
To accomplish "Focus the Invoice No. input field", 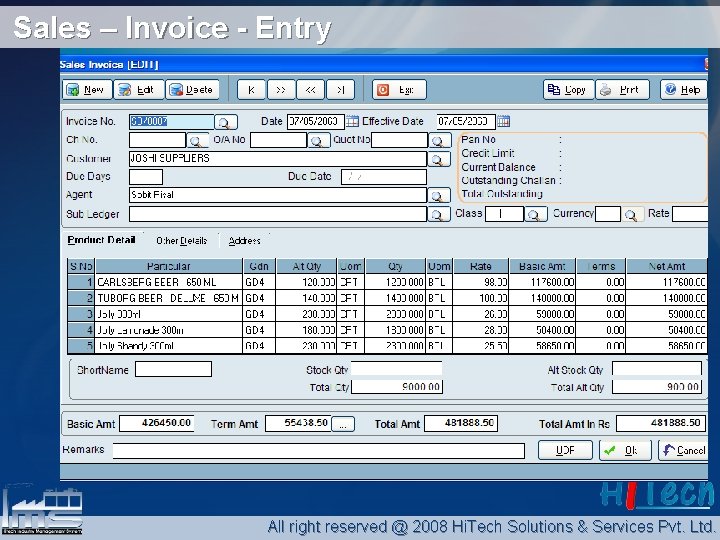I will (171, 122).
